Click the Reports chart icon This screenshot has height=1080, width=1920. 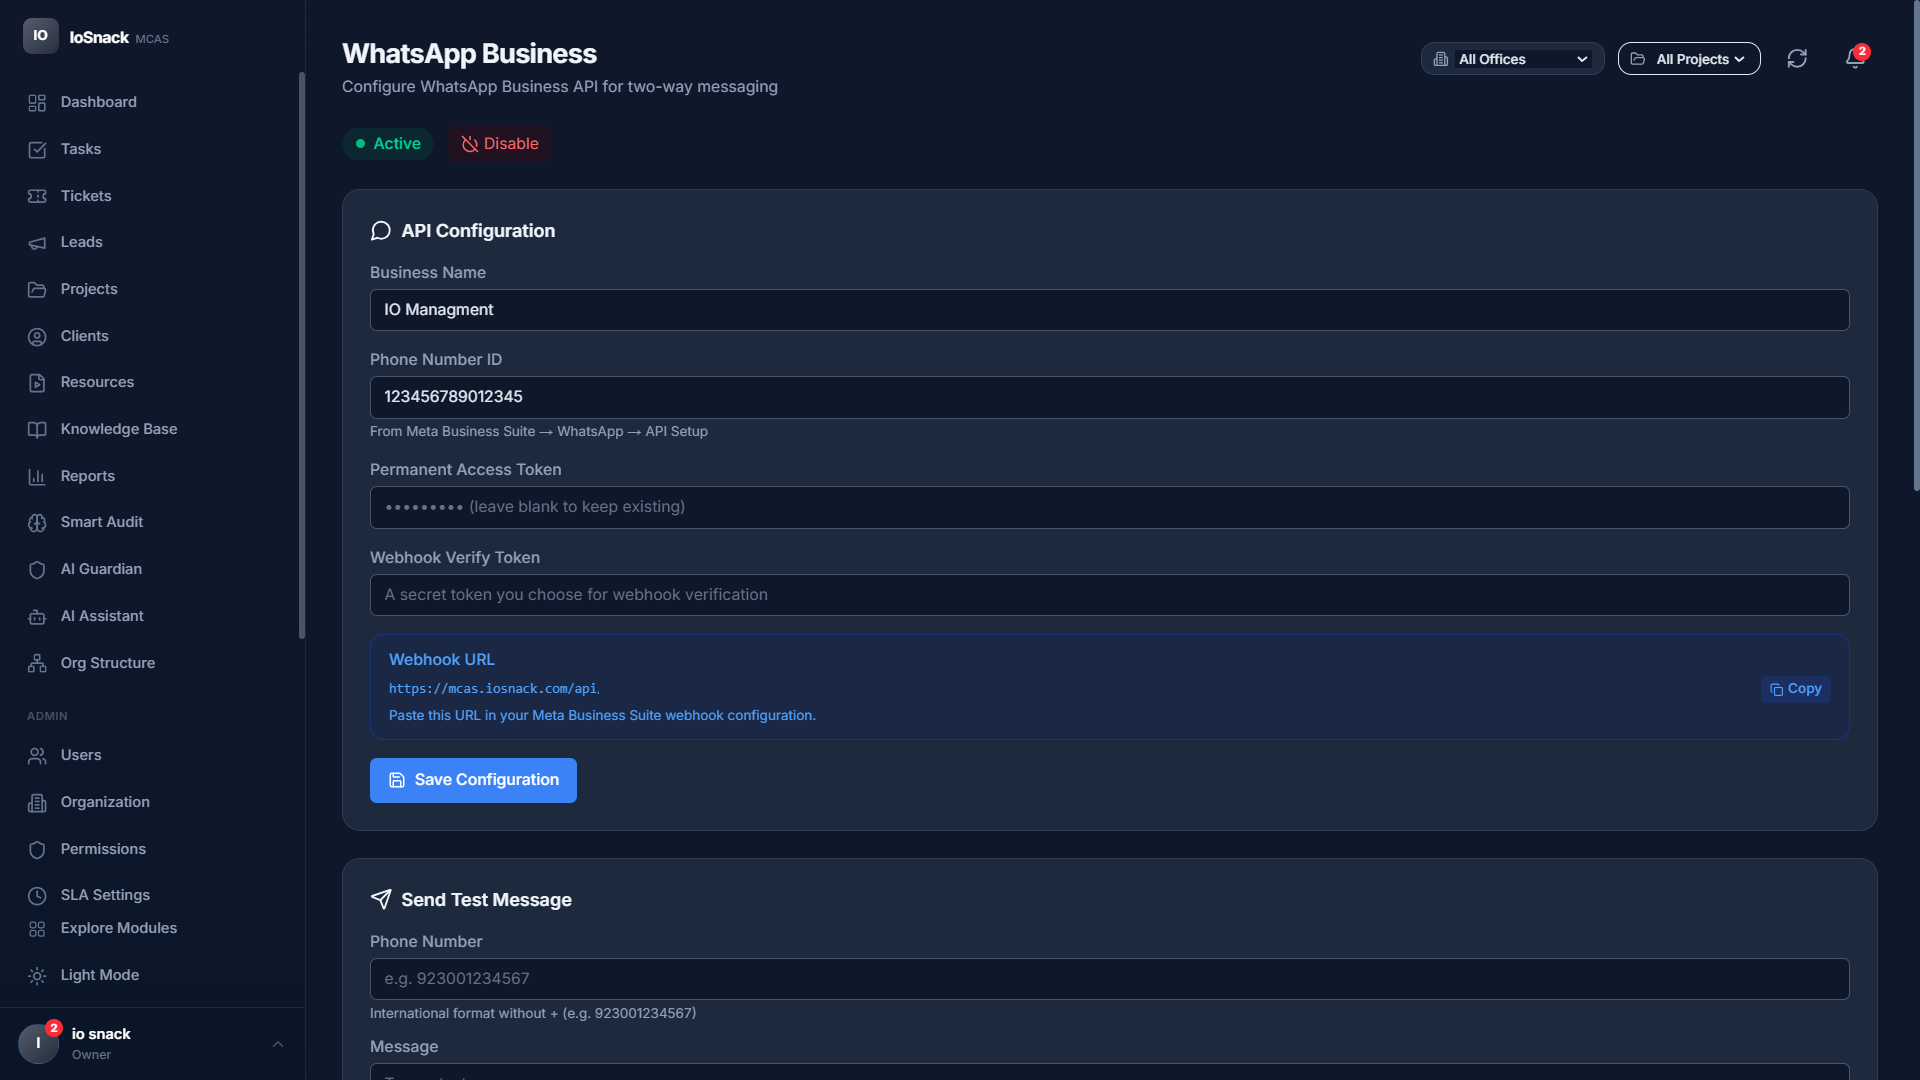click(37, 477)
